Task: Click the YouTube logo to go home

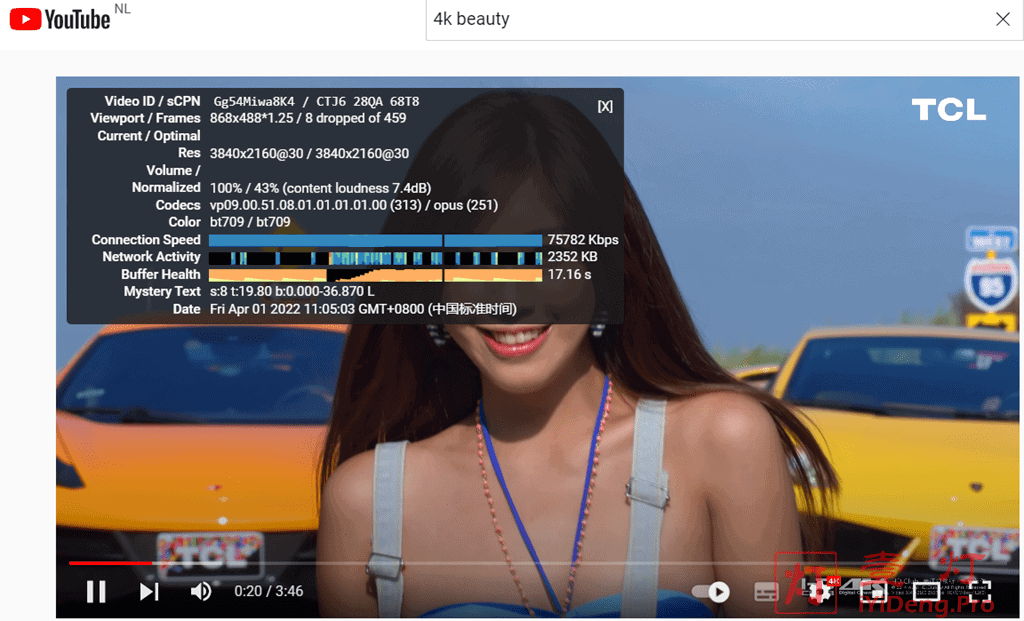Action: click(x=60, y=19)
